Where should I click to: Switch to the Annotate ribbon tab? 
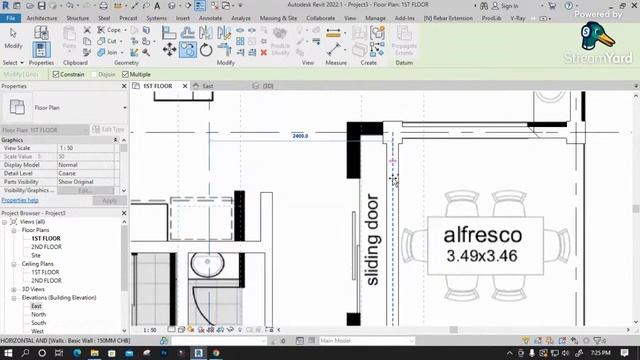pyautogui.click(x=210, y=18)
